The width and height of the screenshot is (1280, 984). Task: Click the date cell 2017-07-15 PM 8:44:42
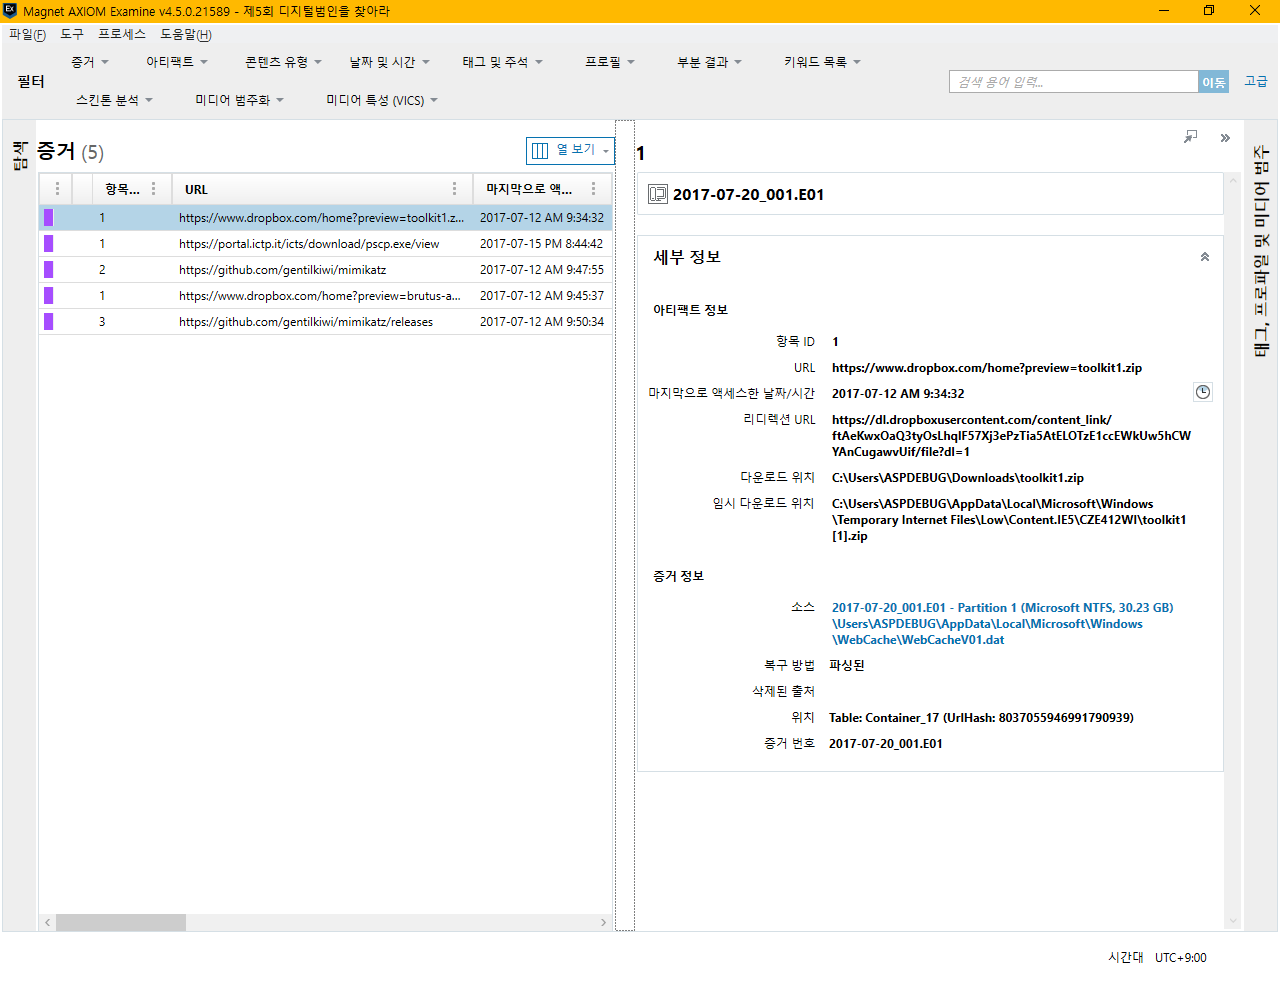click(541, 243)
